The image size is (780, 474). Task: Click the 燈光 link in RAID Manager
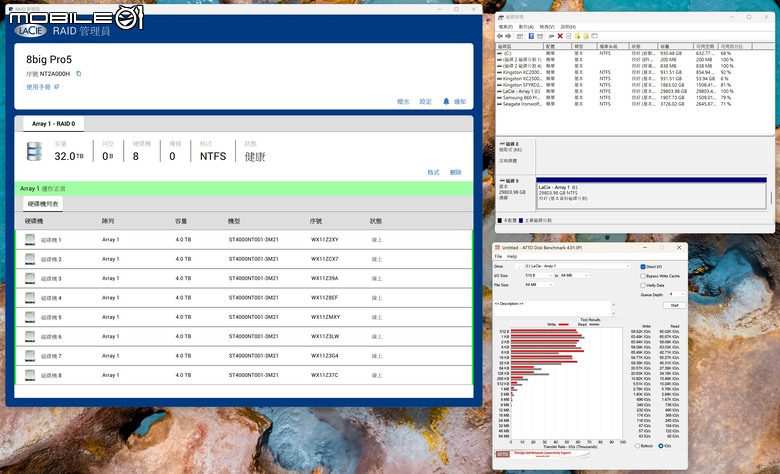[x=403, y=101]
